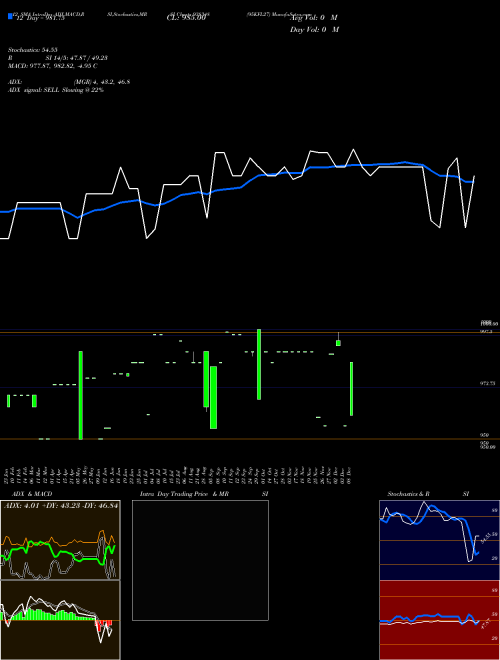Click the tallest green candle near 26 May

(81, 395)
